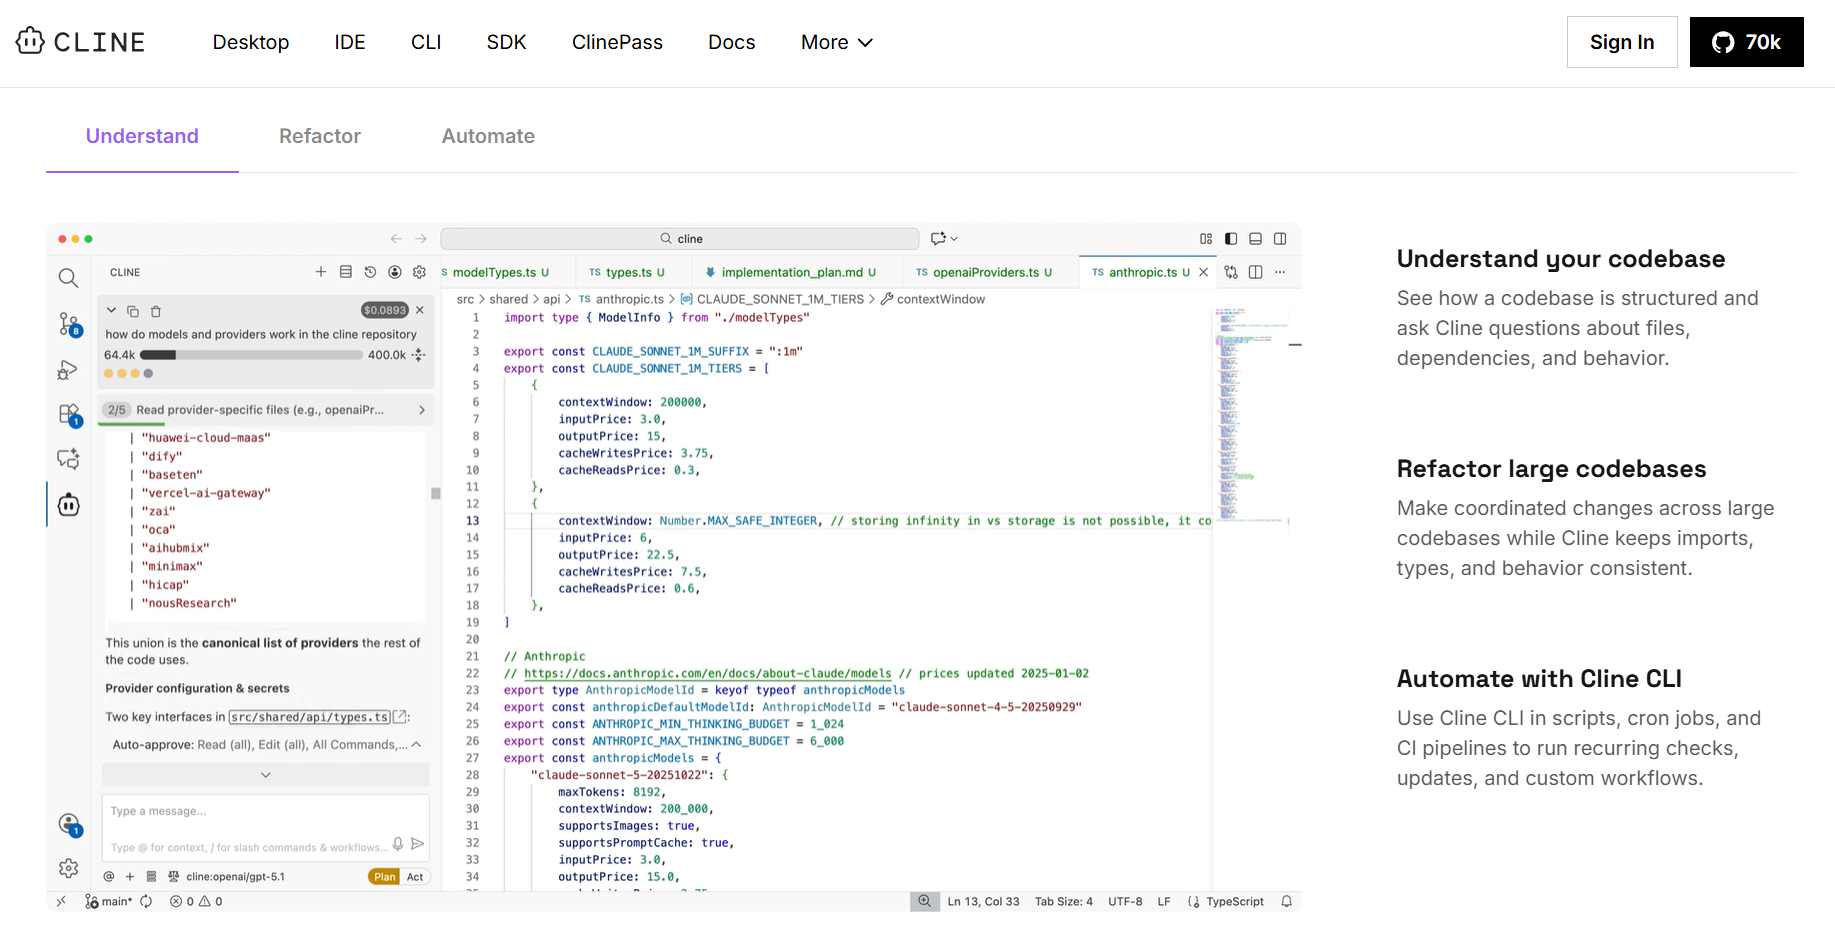Toggle primary side bar layout icon
Screen dimensions: 1835x932
[1231, 239]
